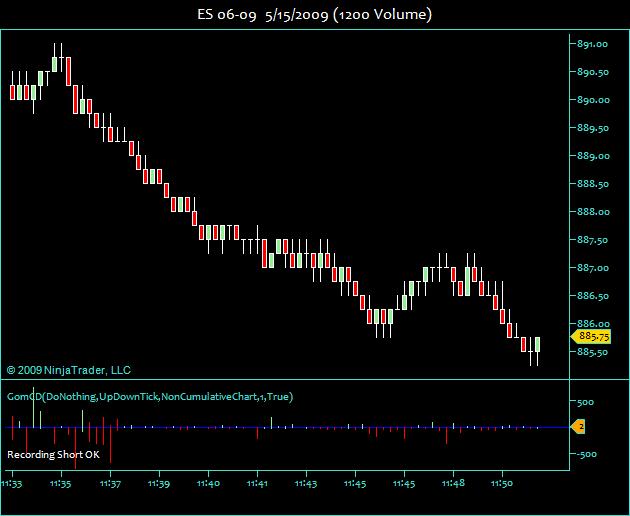Viewport: 630px width, 516px height.
Task: Click the 11:41 time axis label
Action: 257,483
